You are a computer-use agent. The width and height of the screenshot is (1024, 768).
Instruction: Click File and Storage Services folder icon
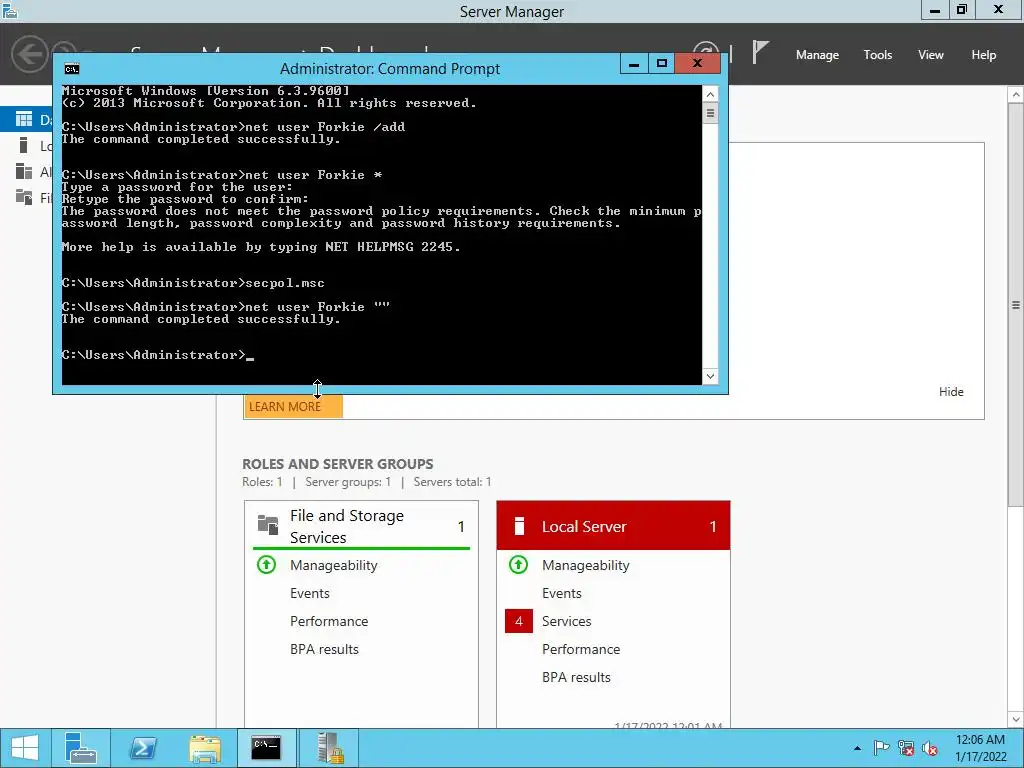click(x=268, y=525)
